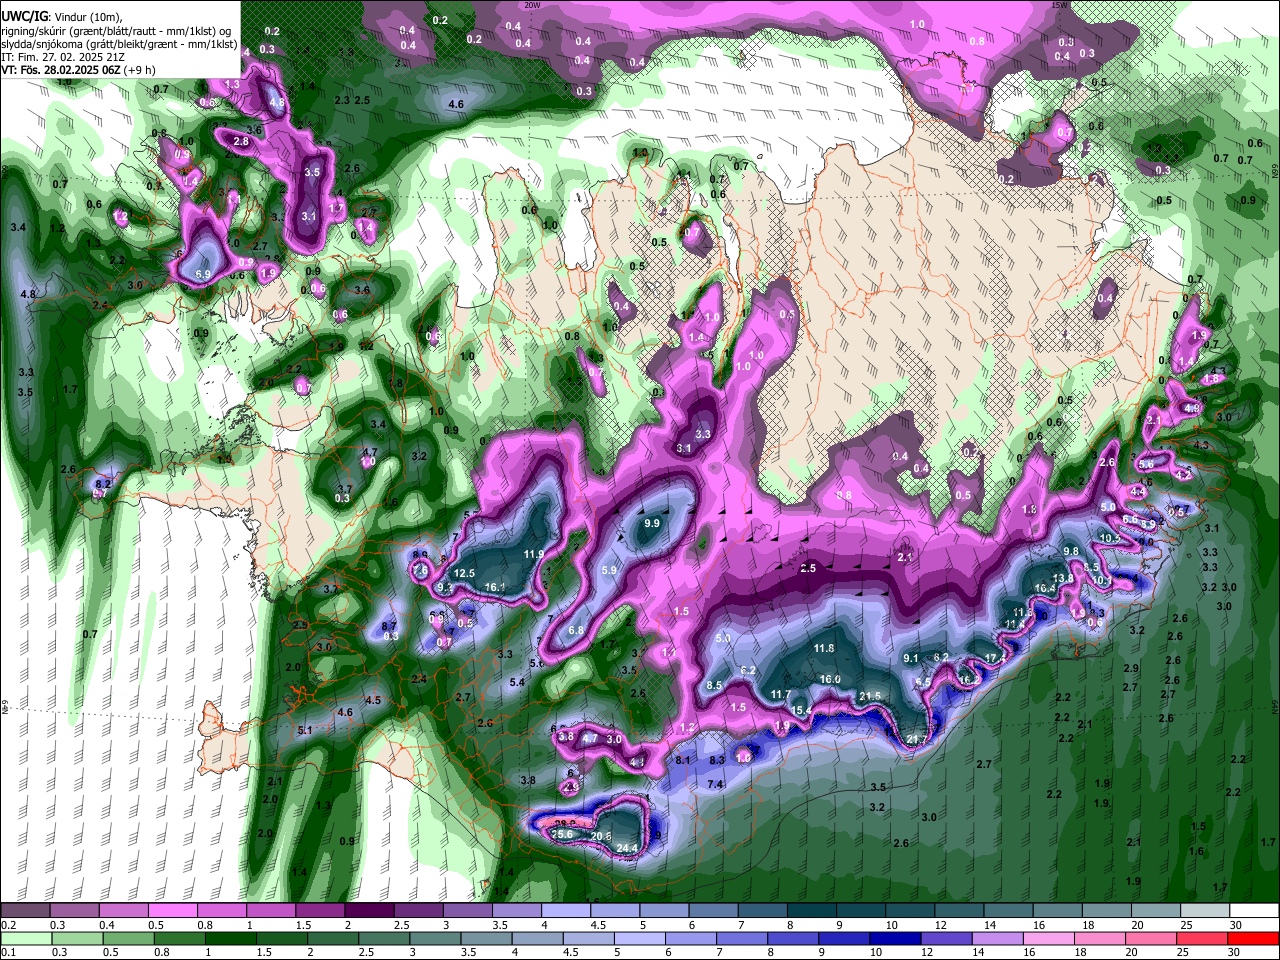Image resolution: width=1280 pixels, height=960 pixels.
Task: Pick the pale green 0.1 swatch, lower legend
Action: 25,938
